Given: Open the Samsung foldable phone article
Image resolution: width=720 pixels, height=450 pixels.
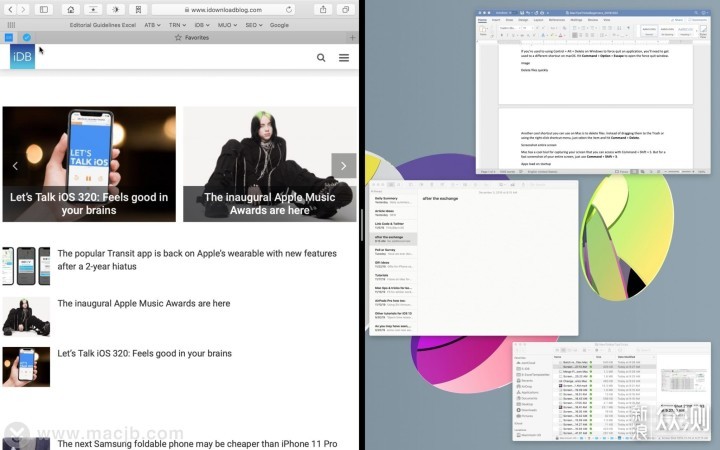Looking at the screenshot, I should tap(197, 444).
